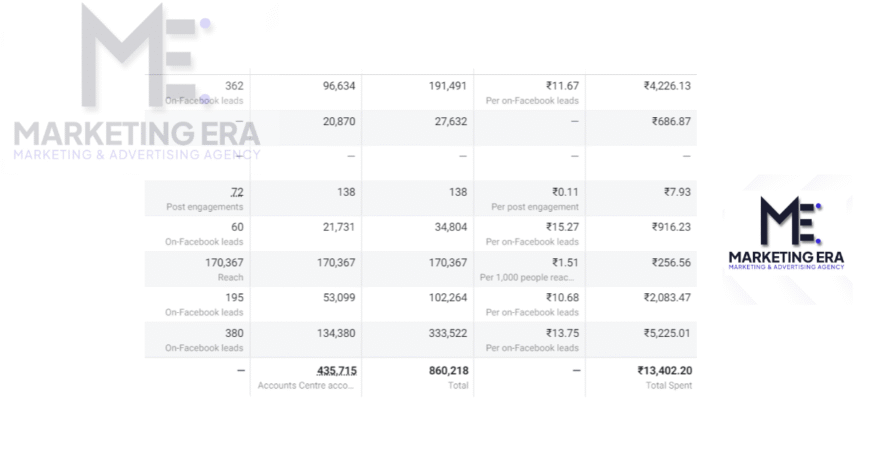
Task: Click the ₹1.51 per 1,000 people reached cost
Action: 565,263
